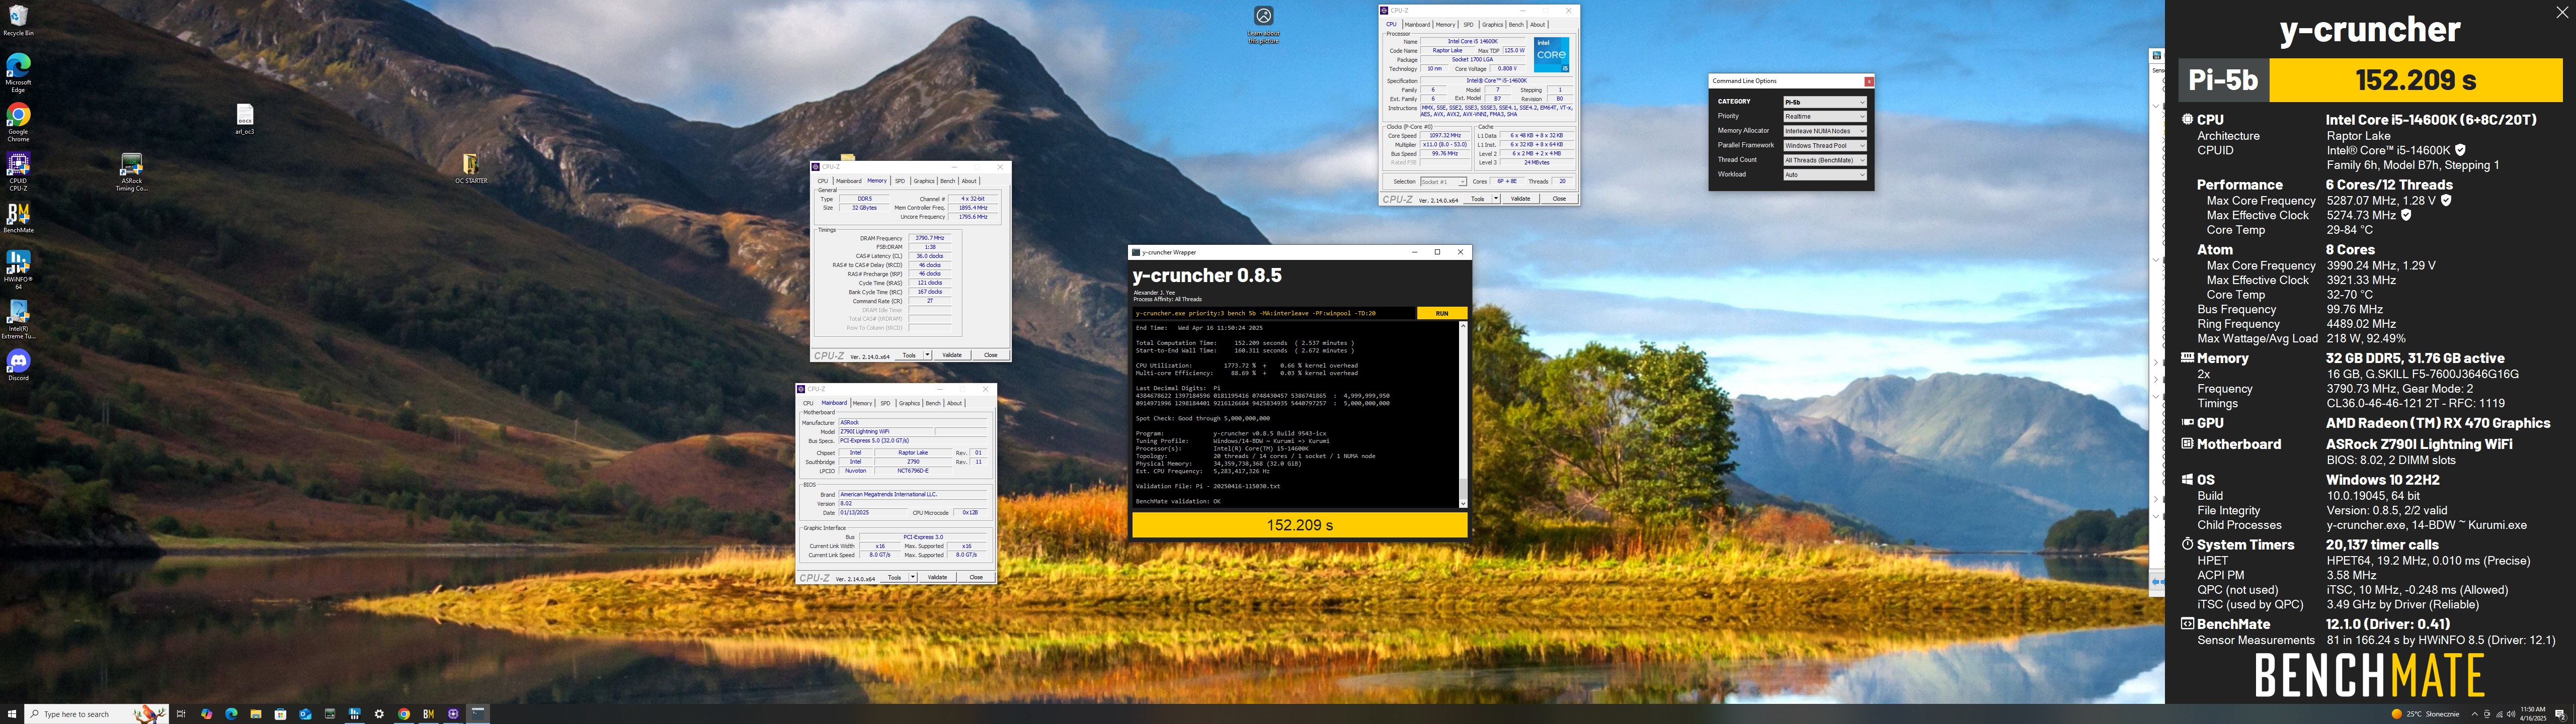Click the Model field Z790I Lightning WiFi
Screen dimensions: 2576x724
[x=885, y=432]
